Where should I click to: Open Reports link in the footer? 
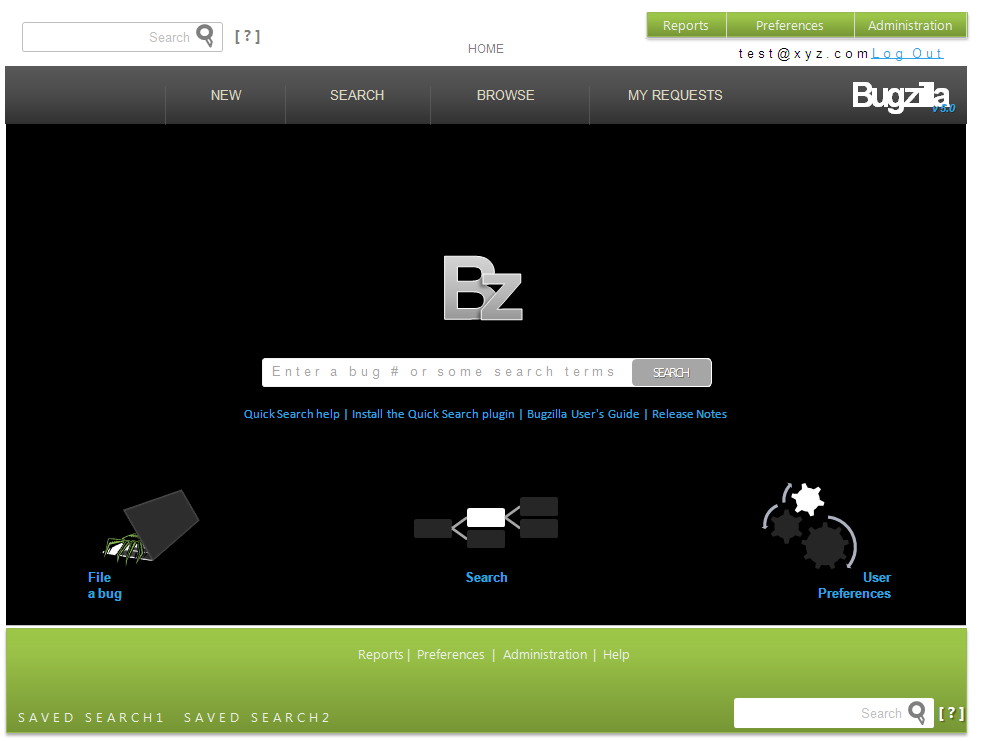click(x=380, y=654)
